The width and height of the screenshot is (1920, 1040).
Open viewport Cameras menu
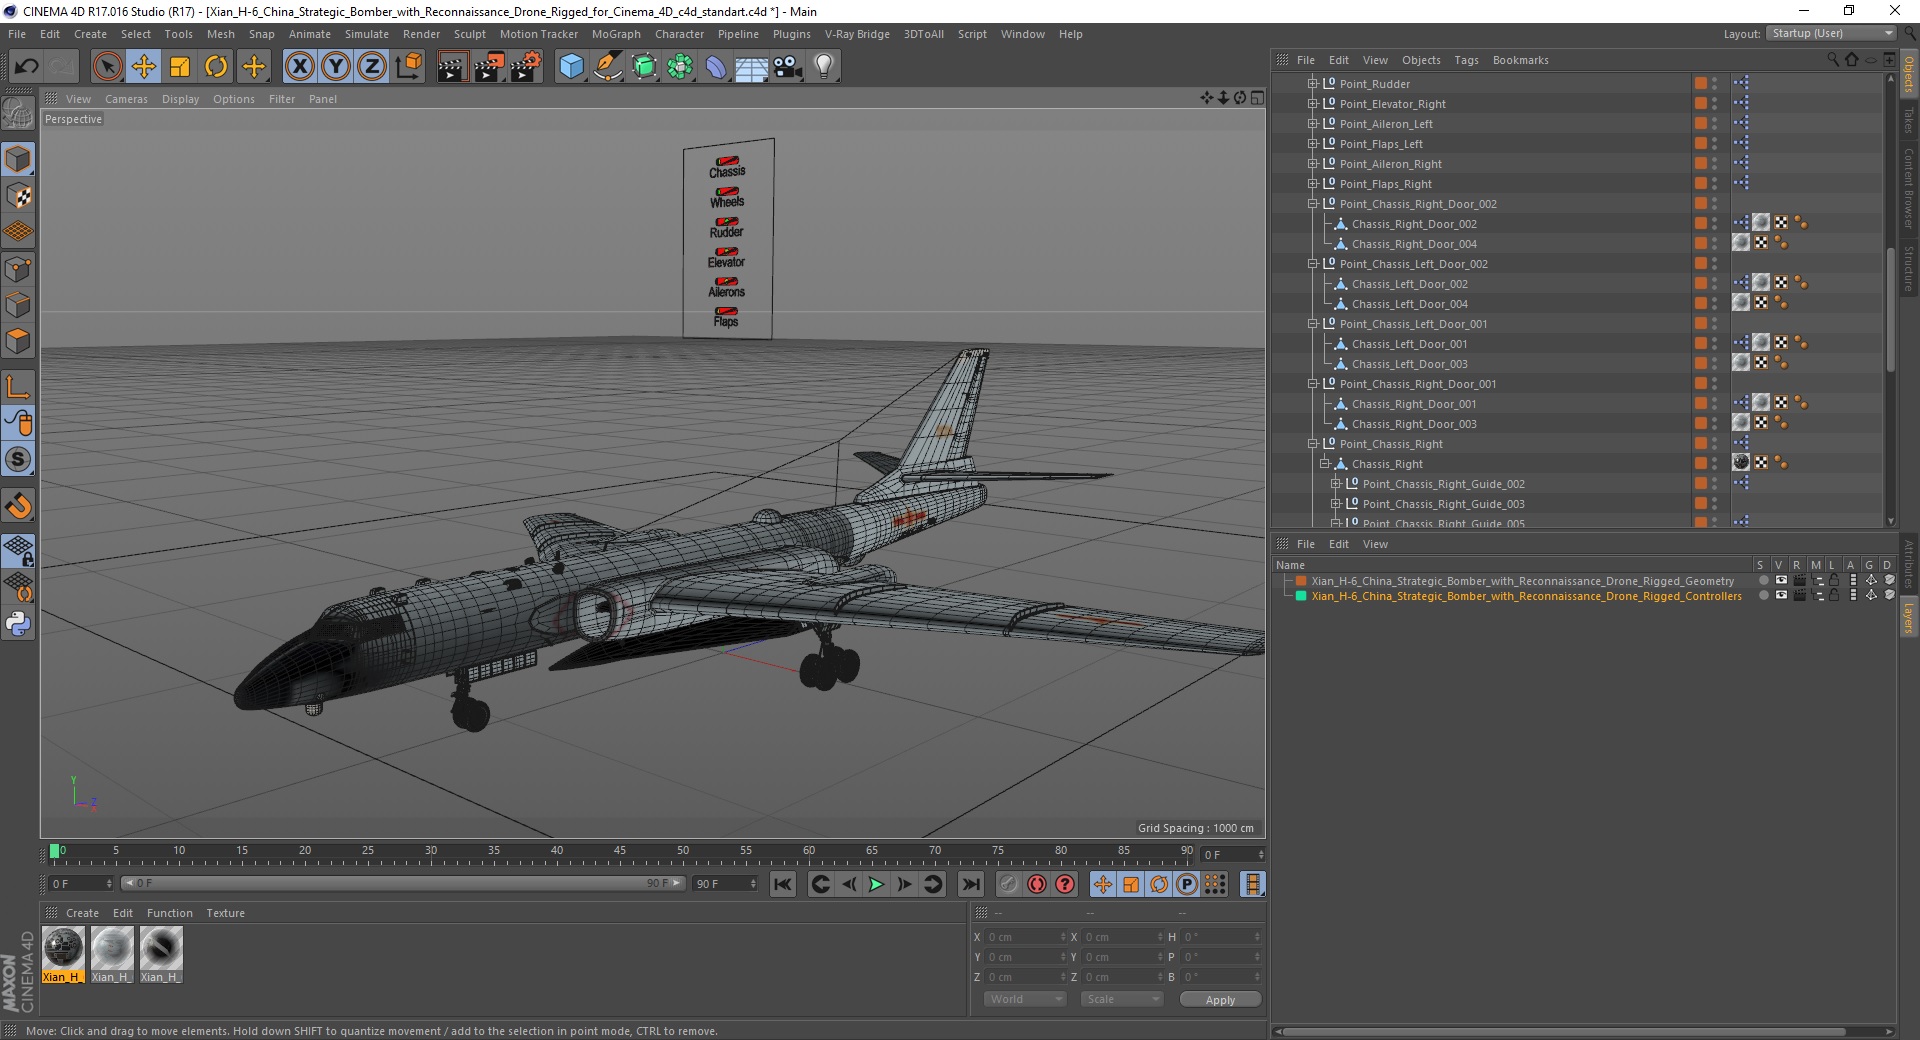[x=126, y=99]
